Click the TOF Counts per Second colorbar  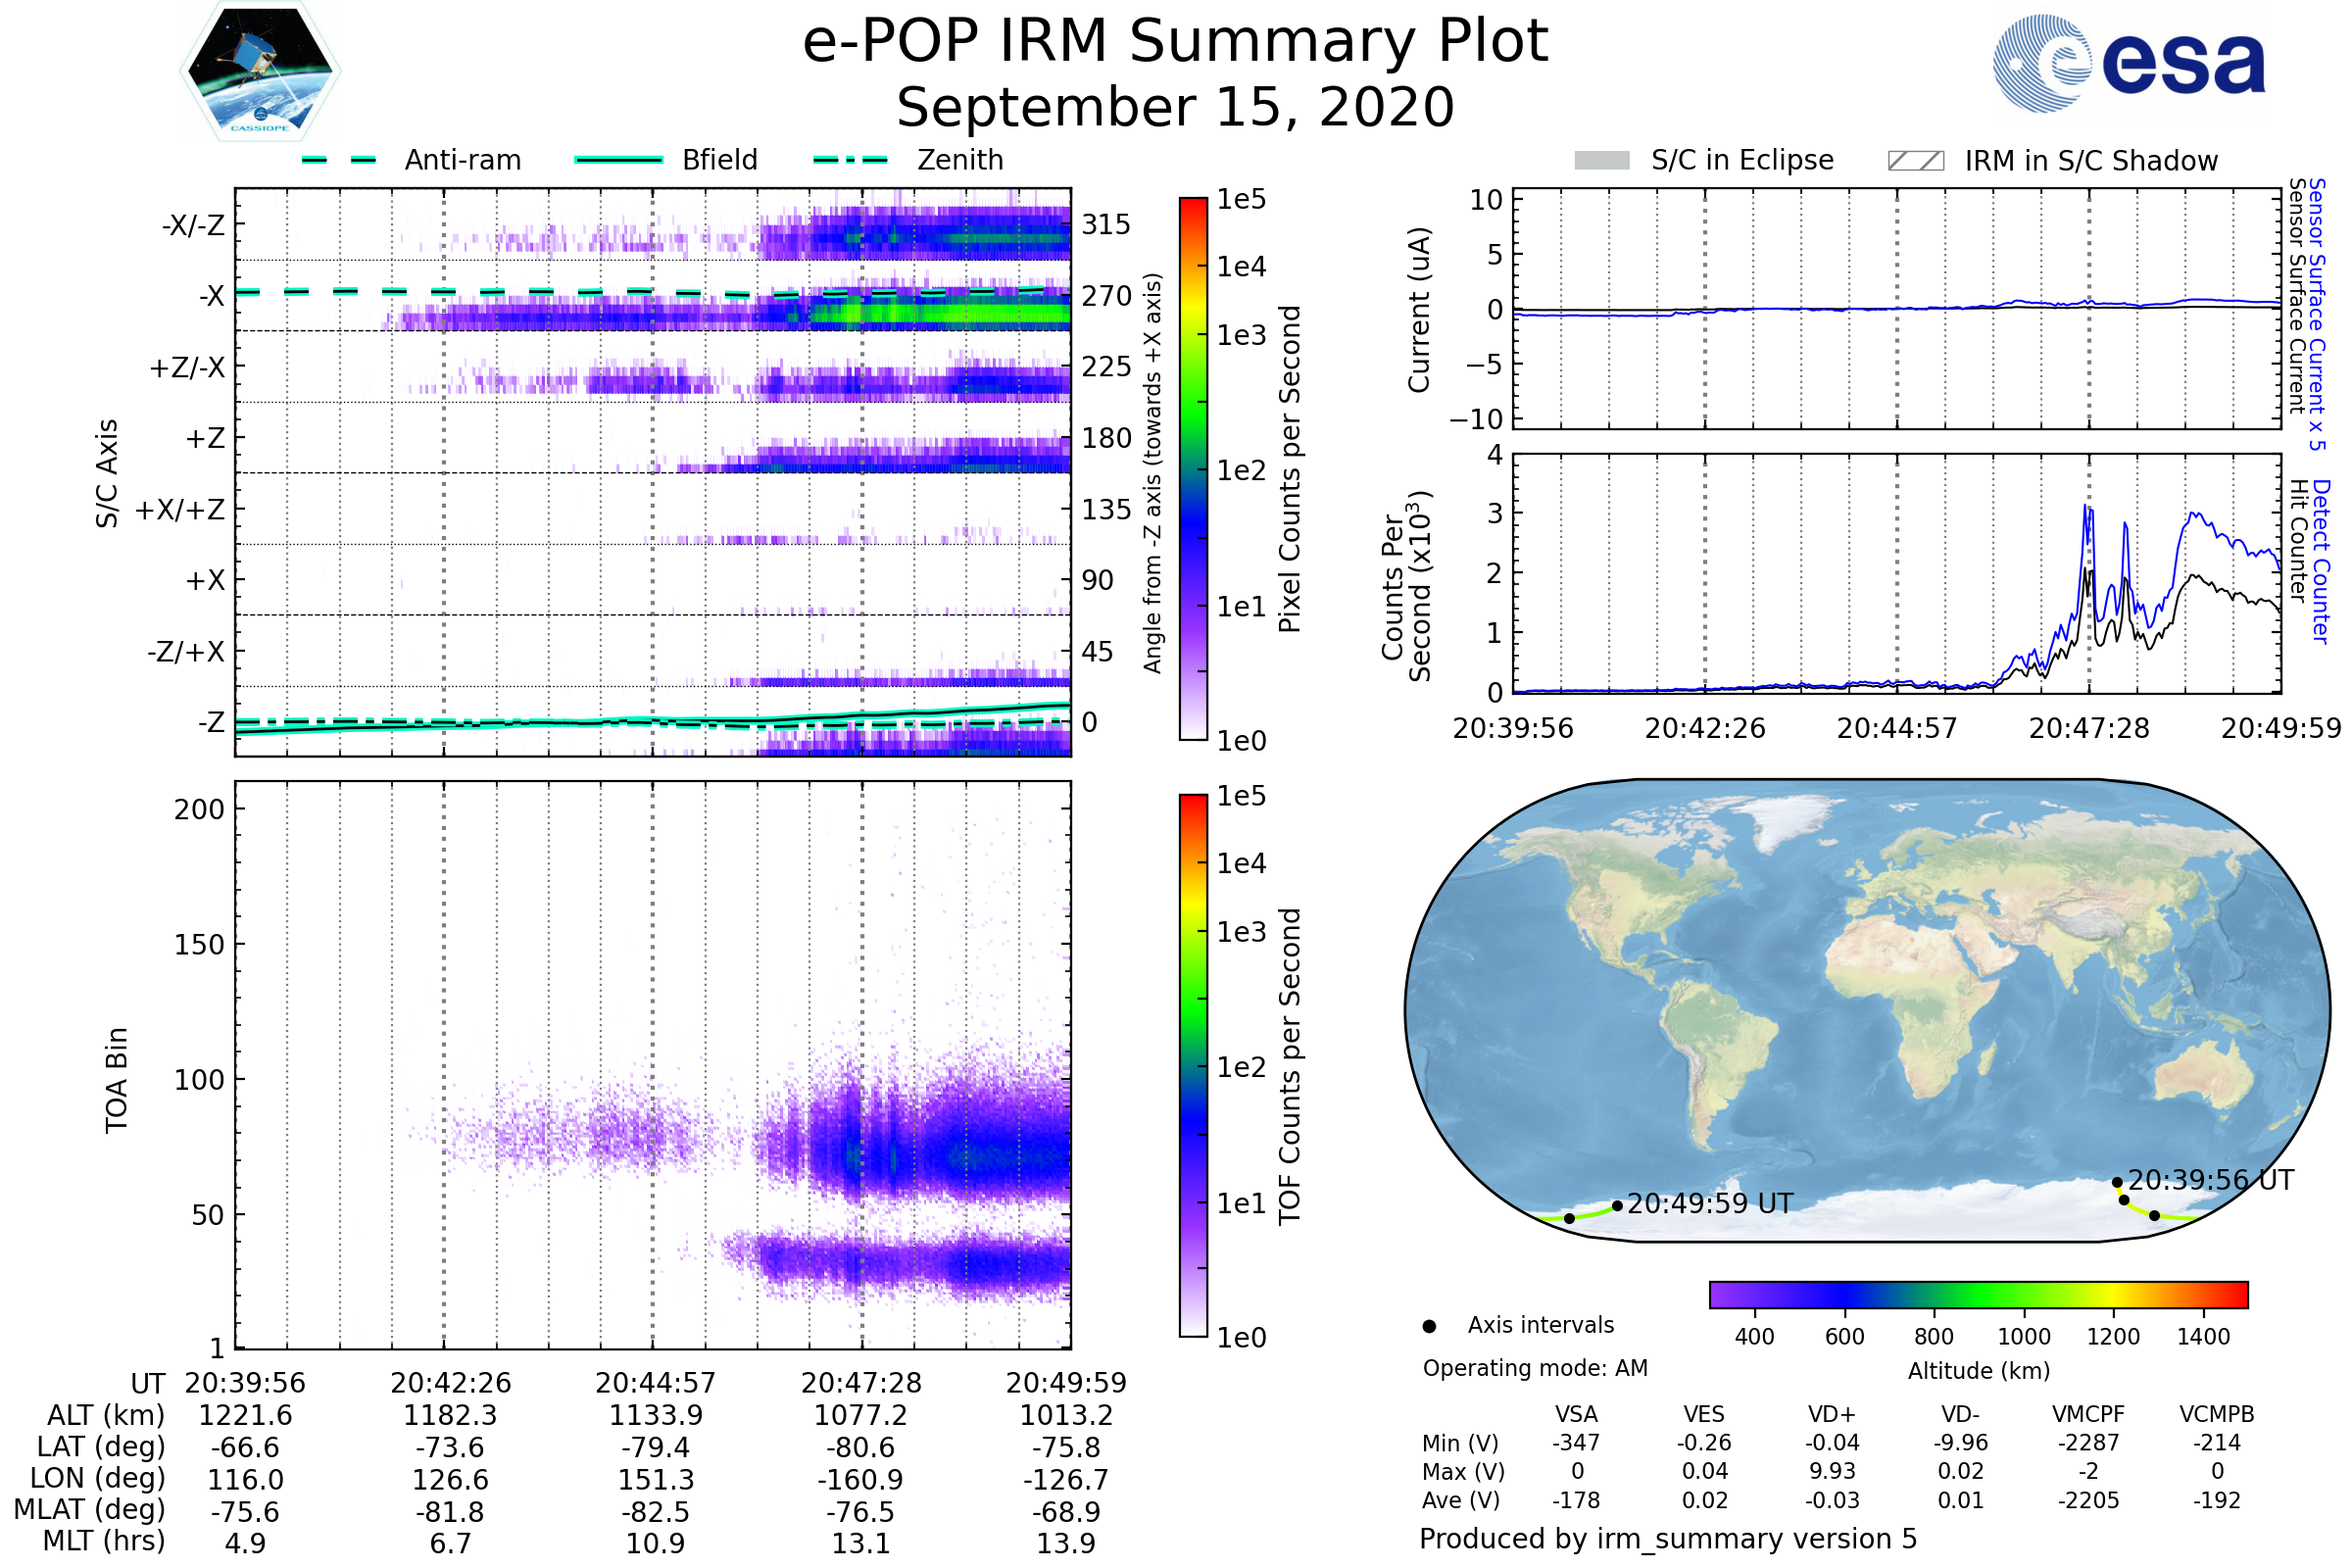pyautogui.click(x=1193, y=1065)
